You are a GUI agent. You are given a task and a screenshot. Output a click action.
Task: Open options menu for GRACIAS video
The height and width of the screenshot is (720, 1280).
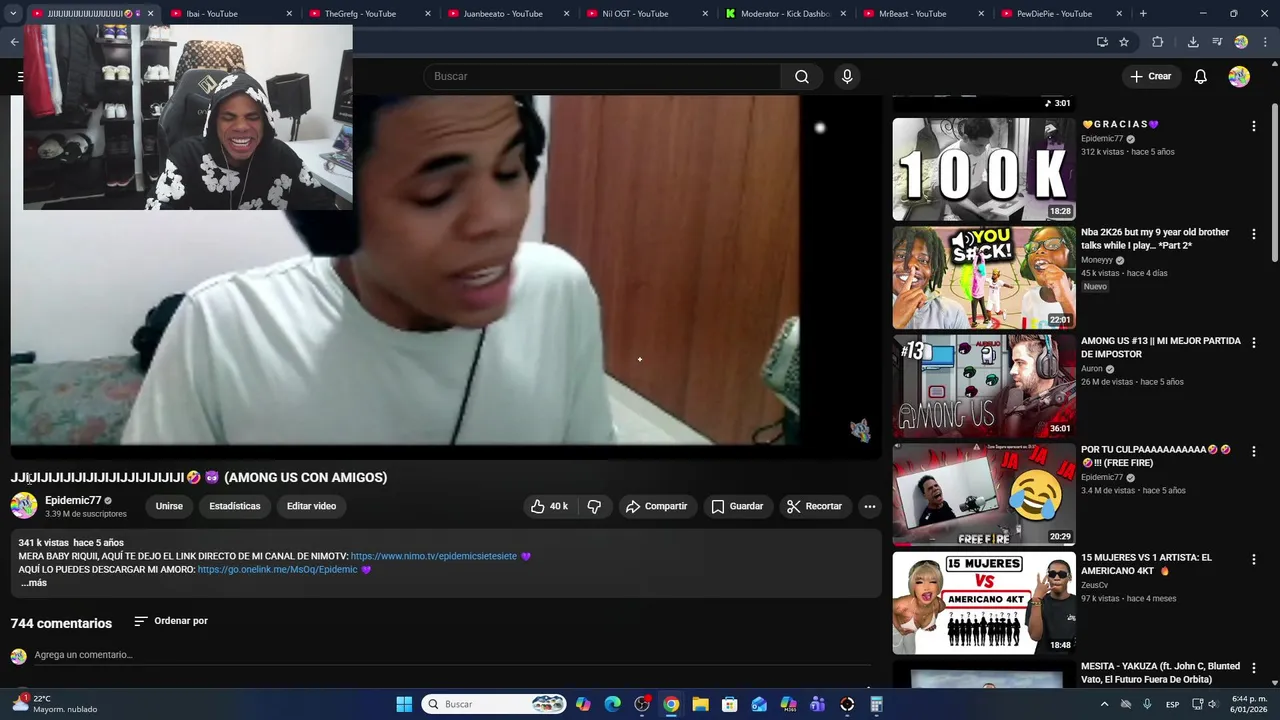point(1253,126)
